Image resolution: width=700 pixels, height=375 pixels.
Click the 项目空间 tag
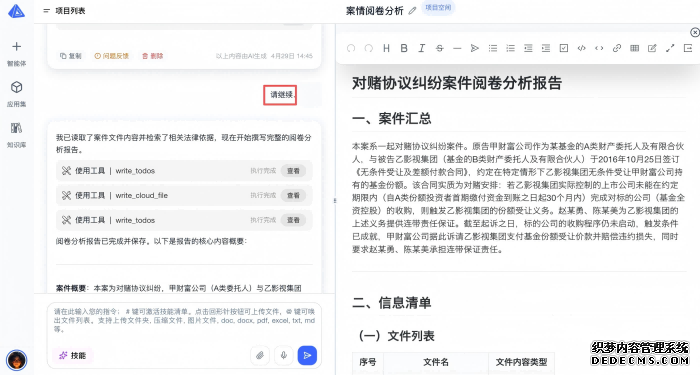438,8
